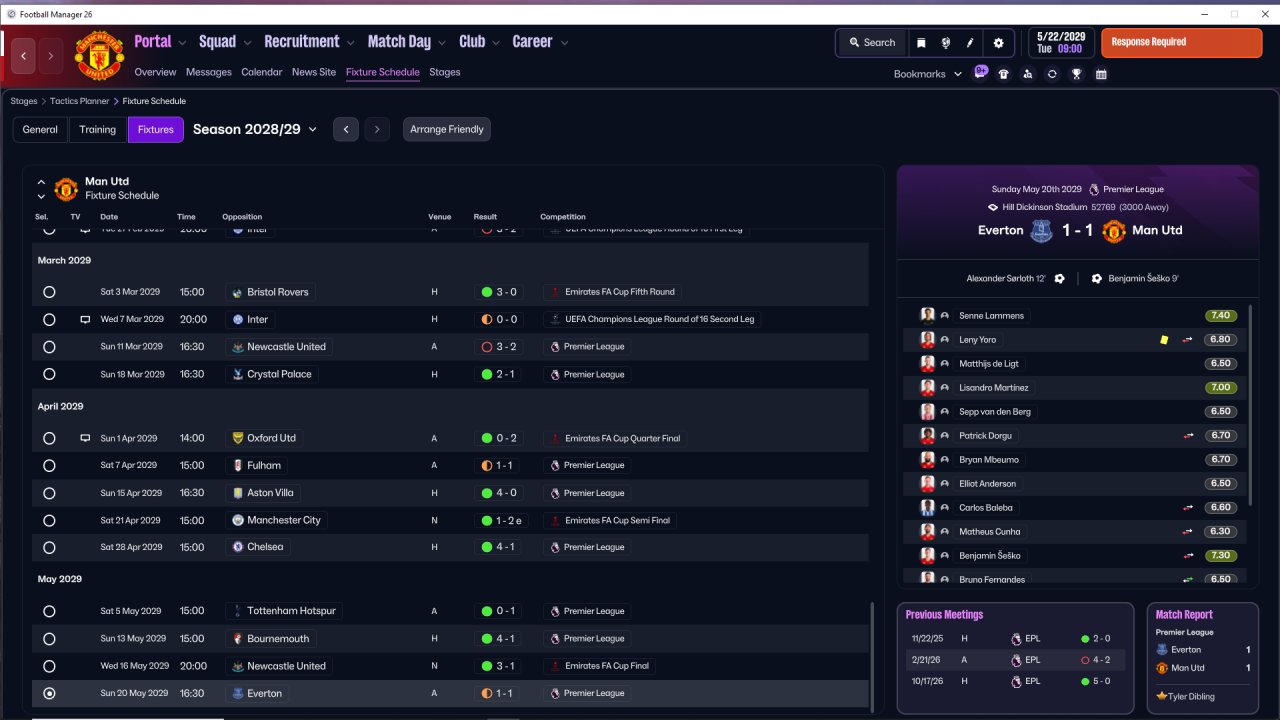Go to previous season arrow button
The image size is (1280, 720).
(x=346, y=130)
